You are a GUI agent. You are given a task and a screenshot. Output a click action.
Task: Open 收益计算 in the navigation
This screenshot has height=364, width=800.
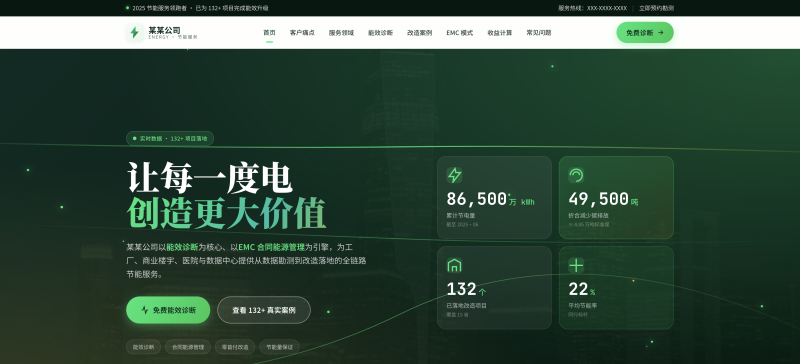tap(499, 33)
